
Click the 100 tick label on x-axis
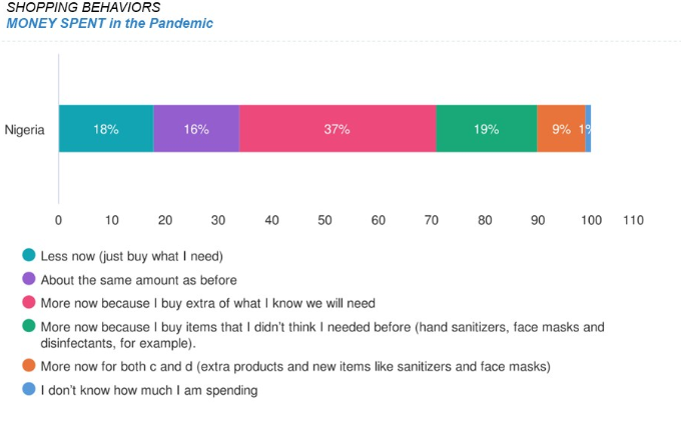pos(591,220)
